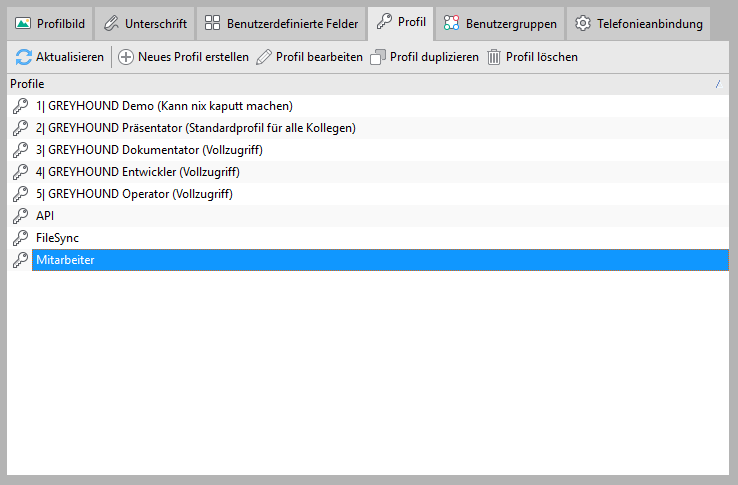Click the key icon on Profil tab
Image resolution: width=738 pixels, height=485 pixels.
(385, 22)
